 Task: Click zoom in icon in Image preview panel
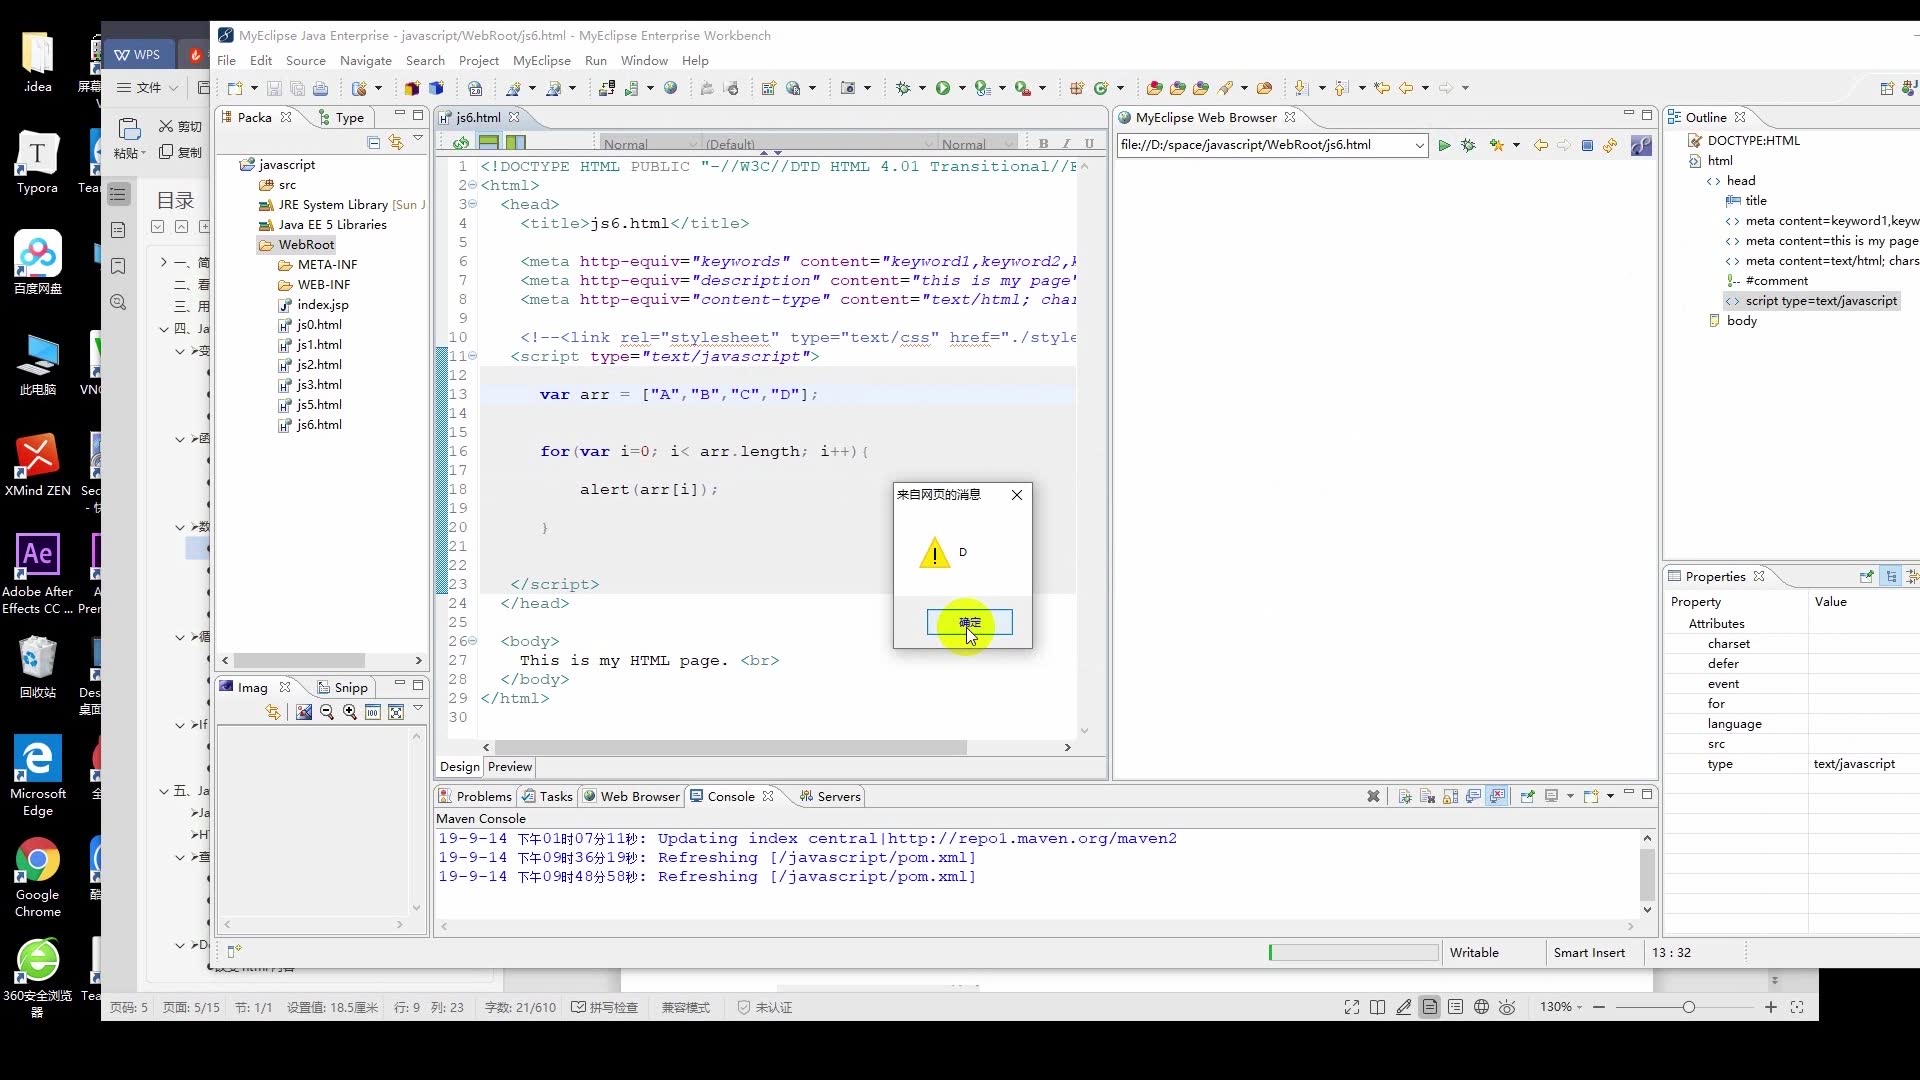[x=349, y=712]
